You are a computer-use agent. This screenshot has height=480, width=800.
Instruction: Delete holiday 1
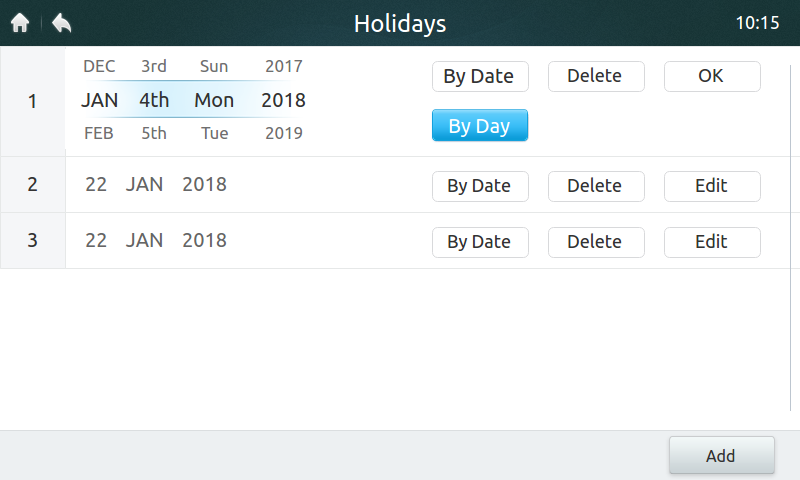(x=595, y=76)
